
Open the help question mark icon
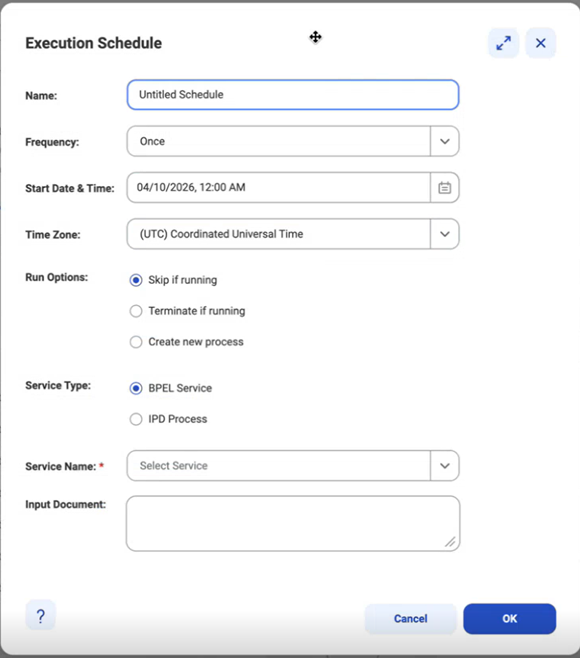coord(41,616)
